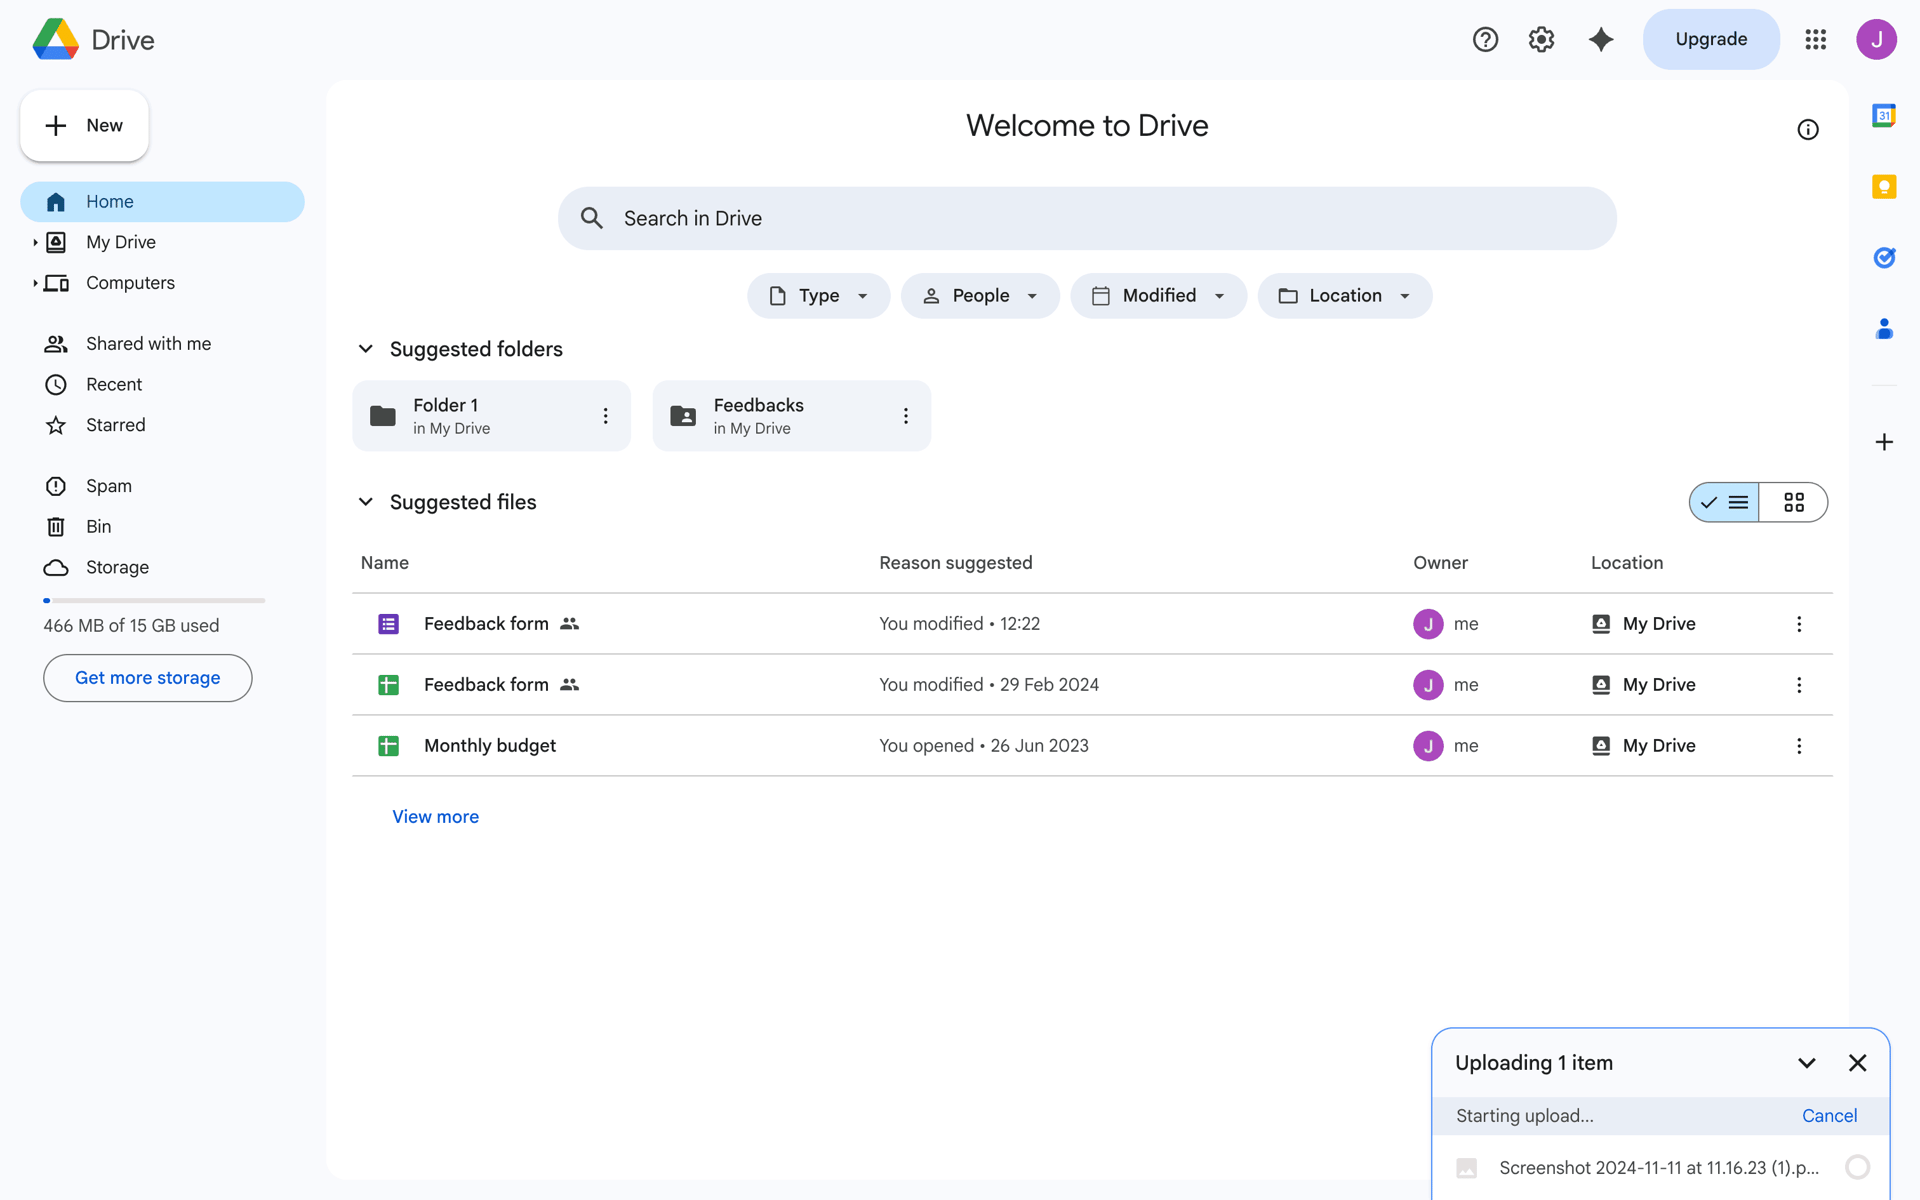Click the Folder 1 folder icon
The height and width of the screenshot is (1200, 1920).
click(383, 416)
